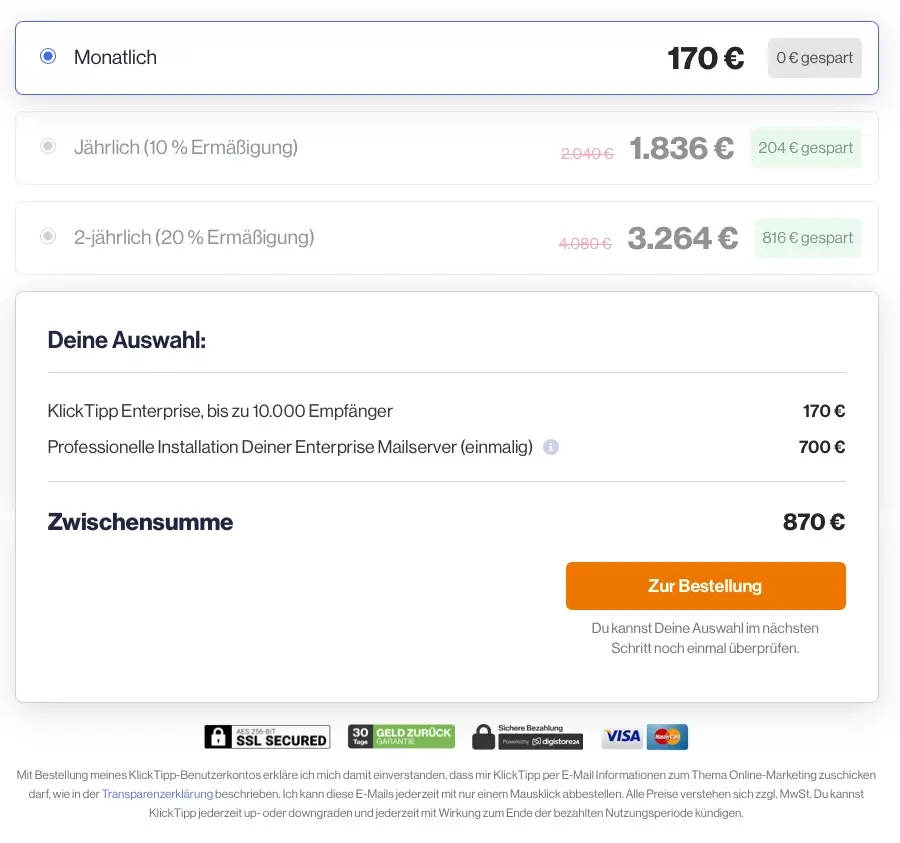Viewport: 900px width, 843px height.
Task: Click the 30 Tage Geld Zurück badge
Action: point(401,736)
